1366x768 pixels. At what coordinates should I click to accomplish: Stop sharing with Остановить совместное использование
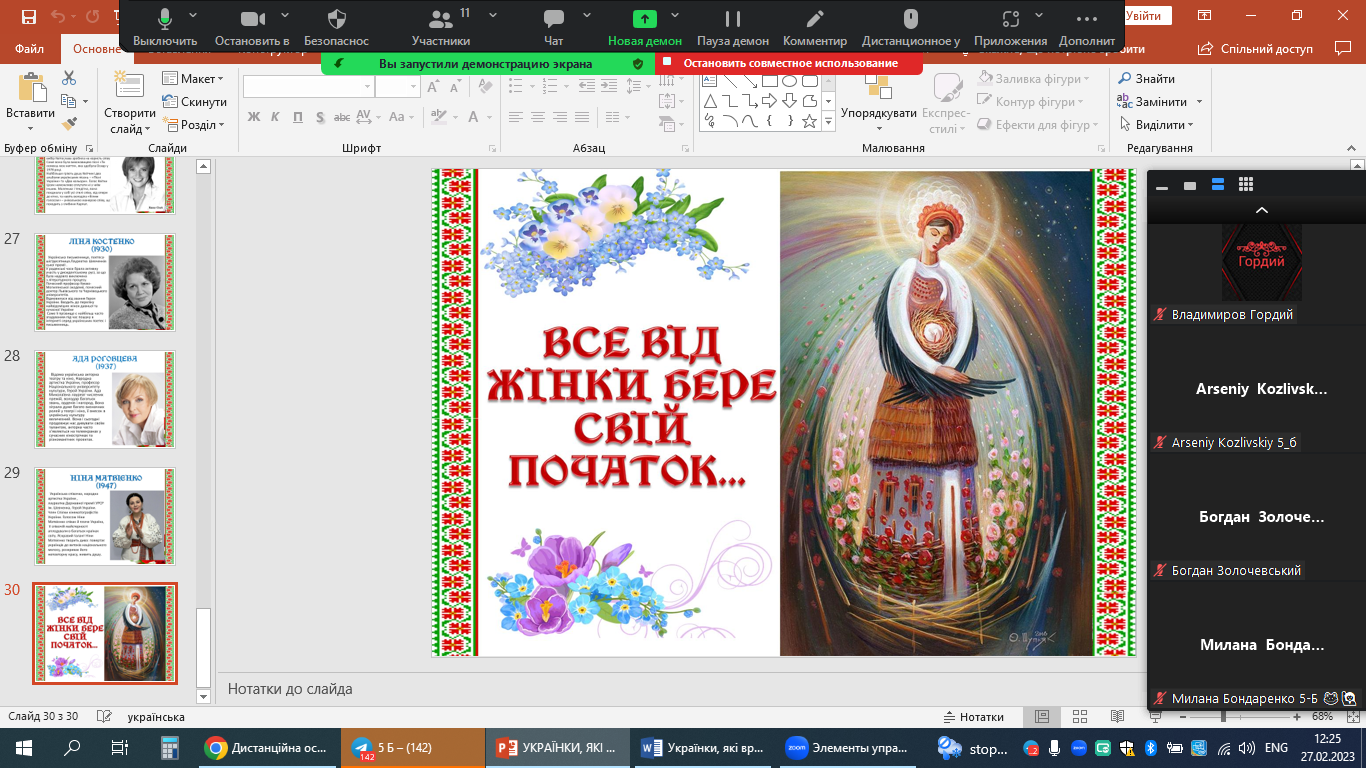789,63
